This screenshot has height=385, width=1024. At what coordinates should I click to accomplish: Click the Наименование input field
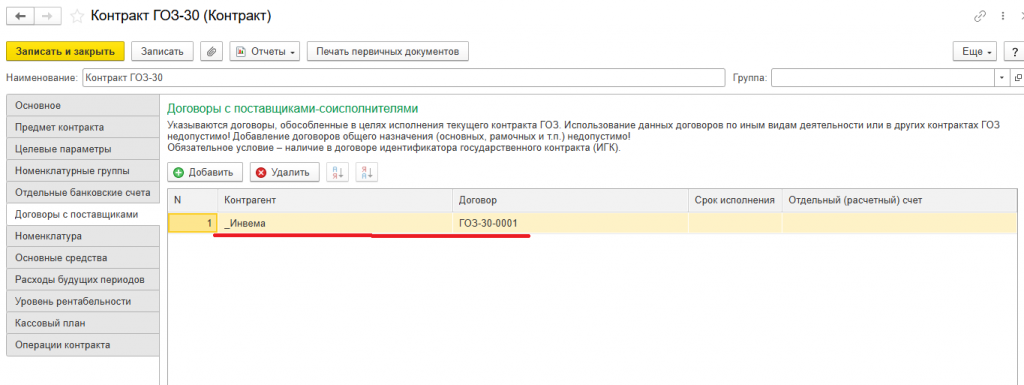403,78
